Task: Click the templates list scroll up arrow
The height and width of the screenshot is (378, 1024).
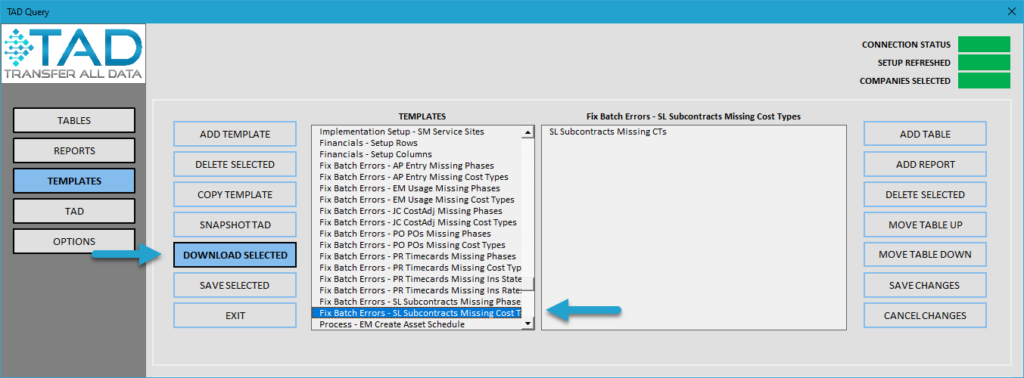Action: point(528,132)
